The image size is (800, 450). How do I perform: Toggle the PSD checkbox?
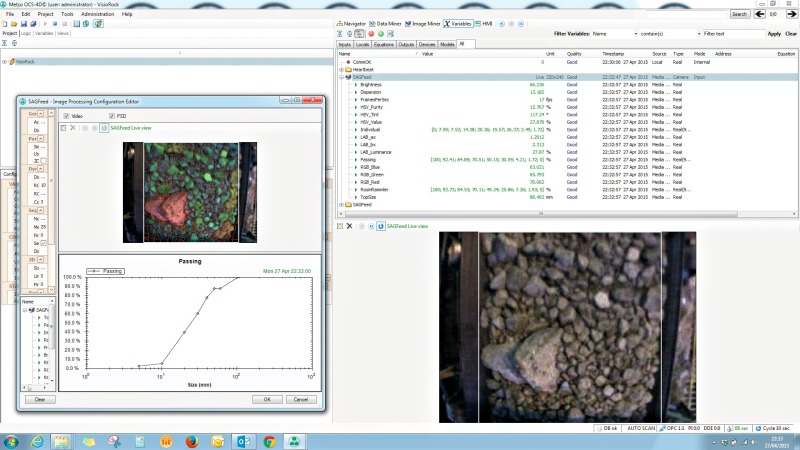point(111,116)
